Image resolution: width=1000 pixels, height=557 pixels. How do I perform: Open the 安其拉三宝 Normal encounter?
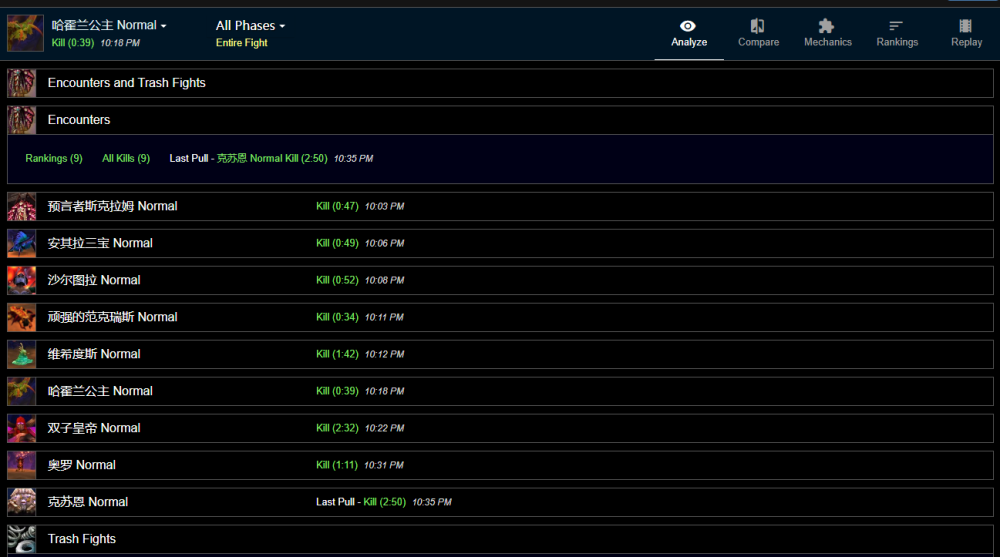point(100,243)
